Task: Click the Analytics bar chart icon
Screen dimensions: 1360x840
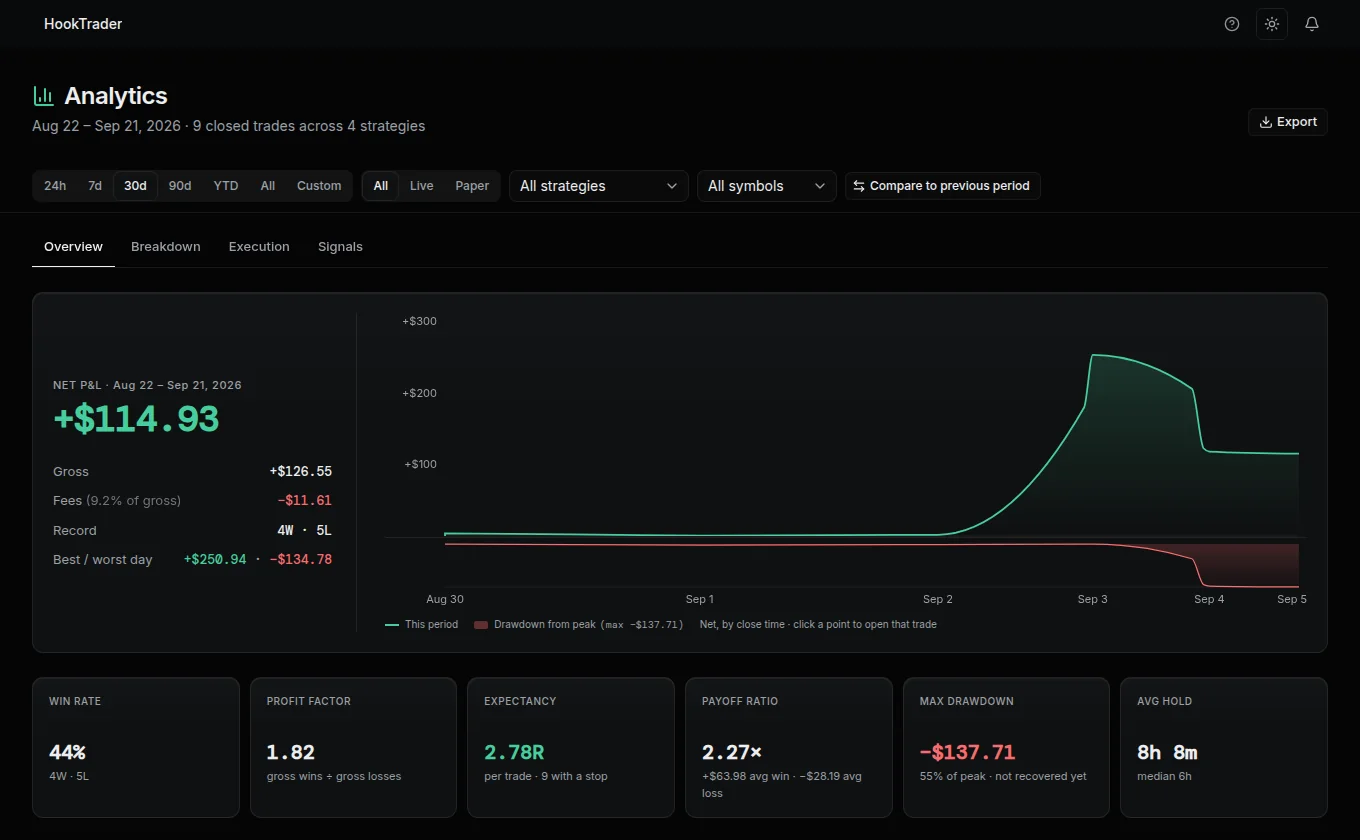Action: point(43,96)
